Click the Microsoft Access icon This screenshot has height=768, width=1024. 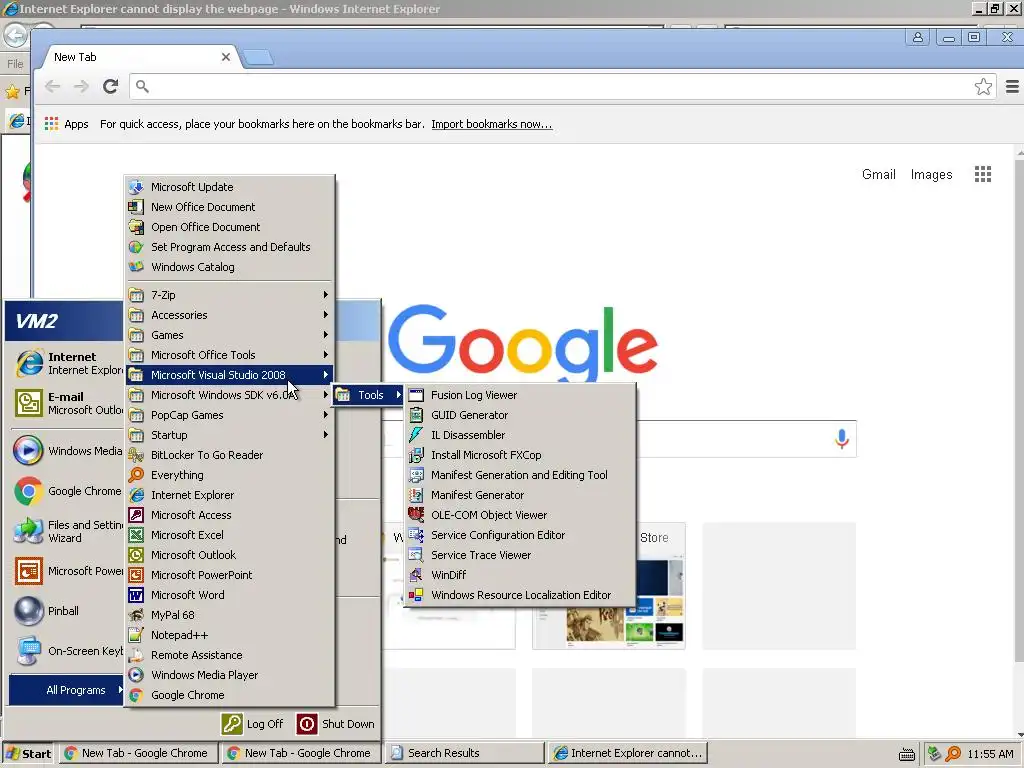click(x=136, y=515)
